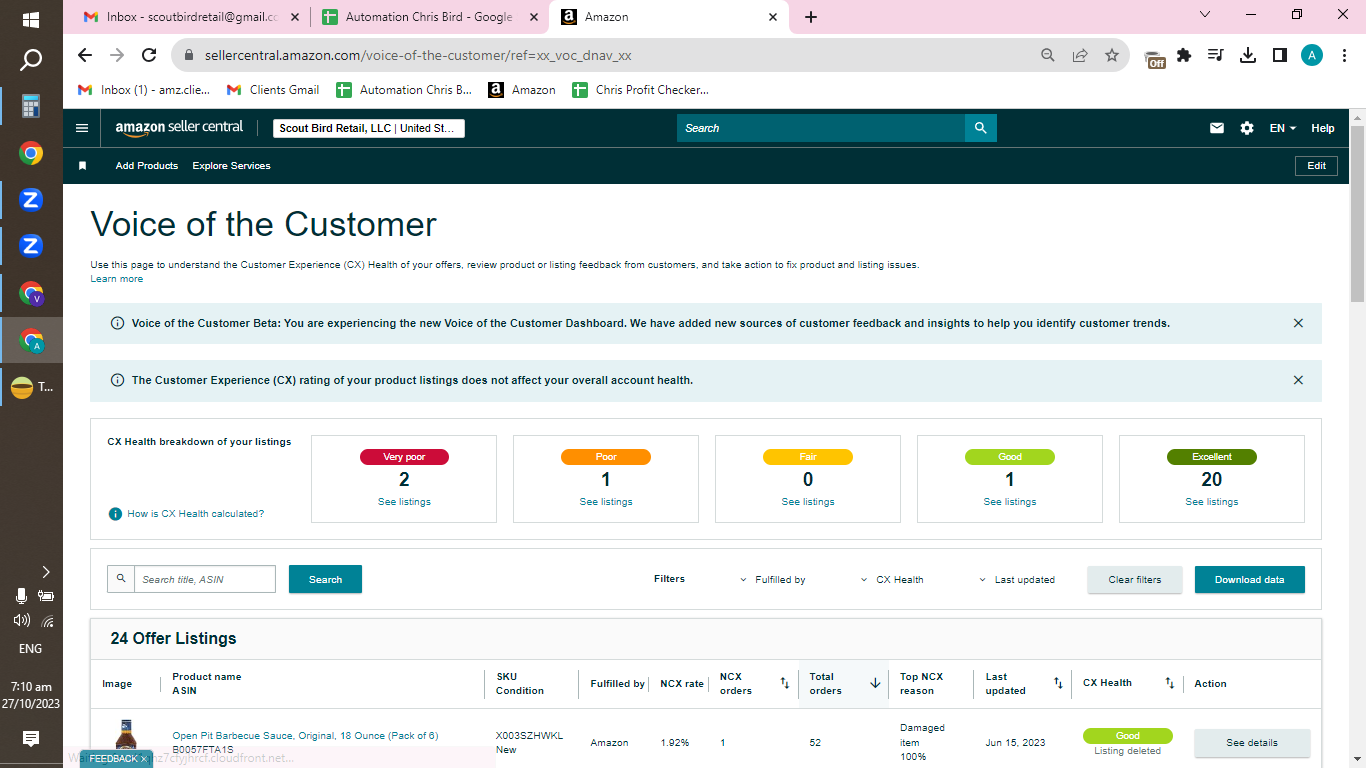Dismiss the Voice of the Customer Beta notice
This screenshot has height=768, width=1366.
click(1298, 323)
